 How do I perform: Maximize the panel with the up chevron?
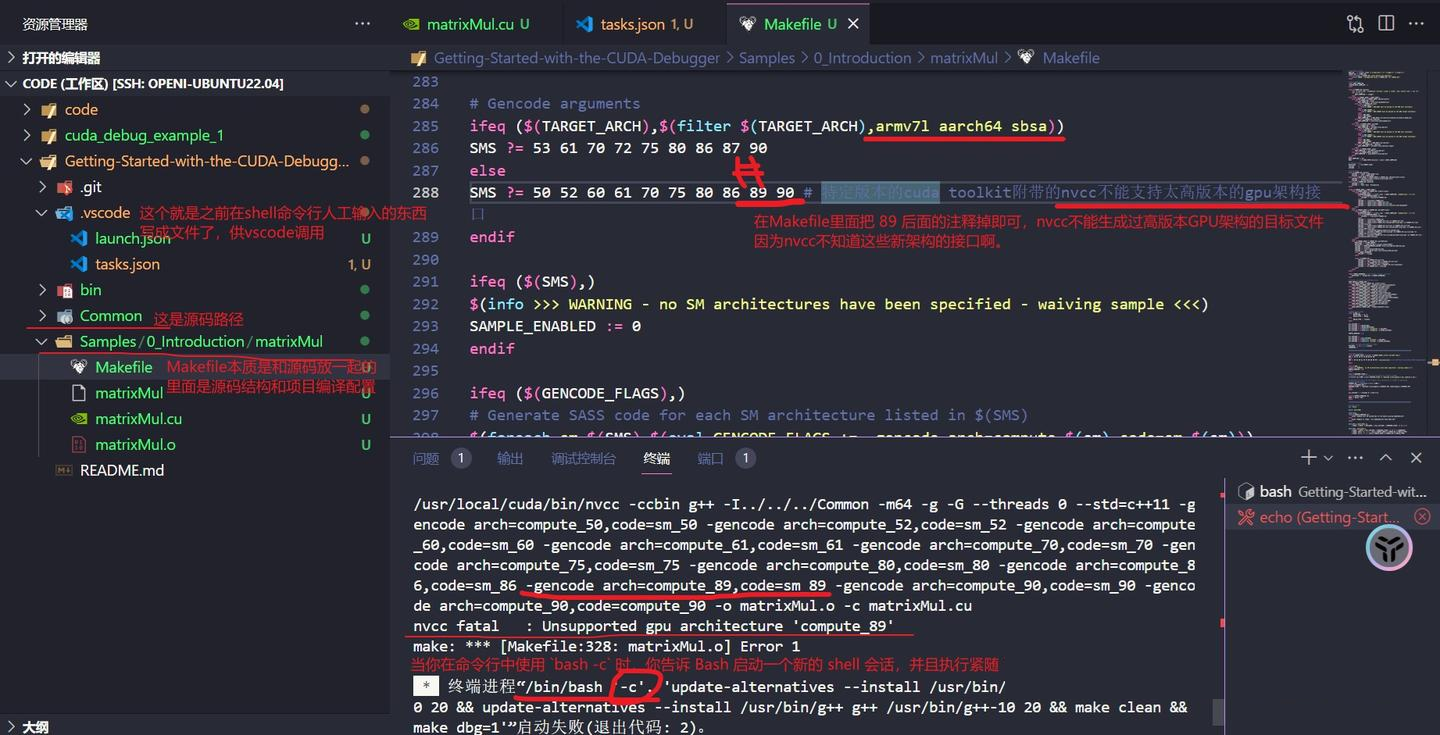click(1386, 457)
